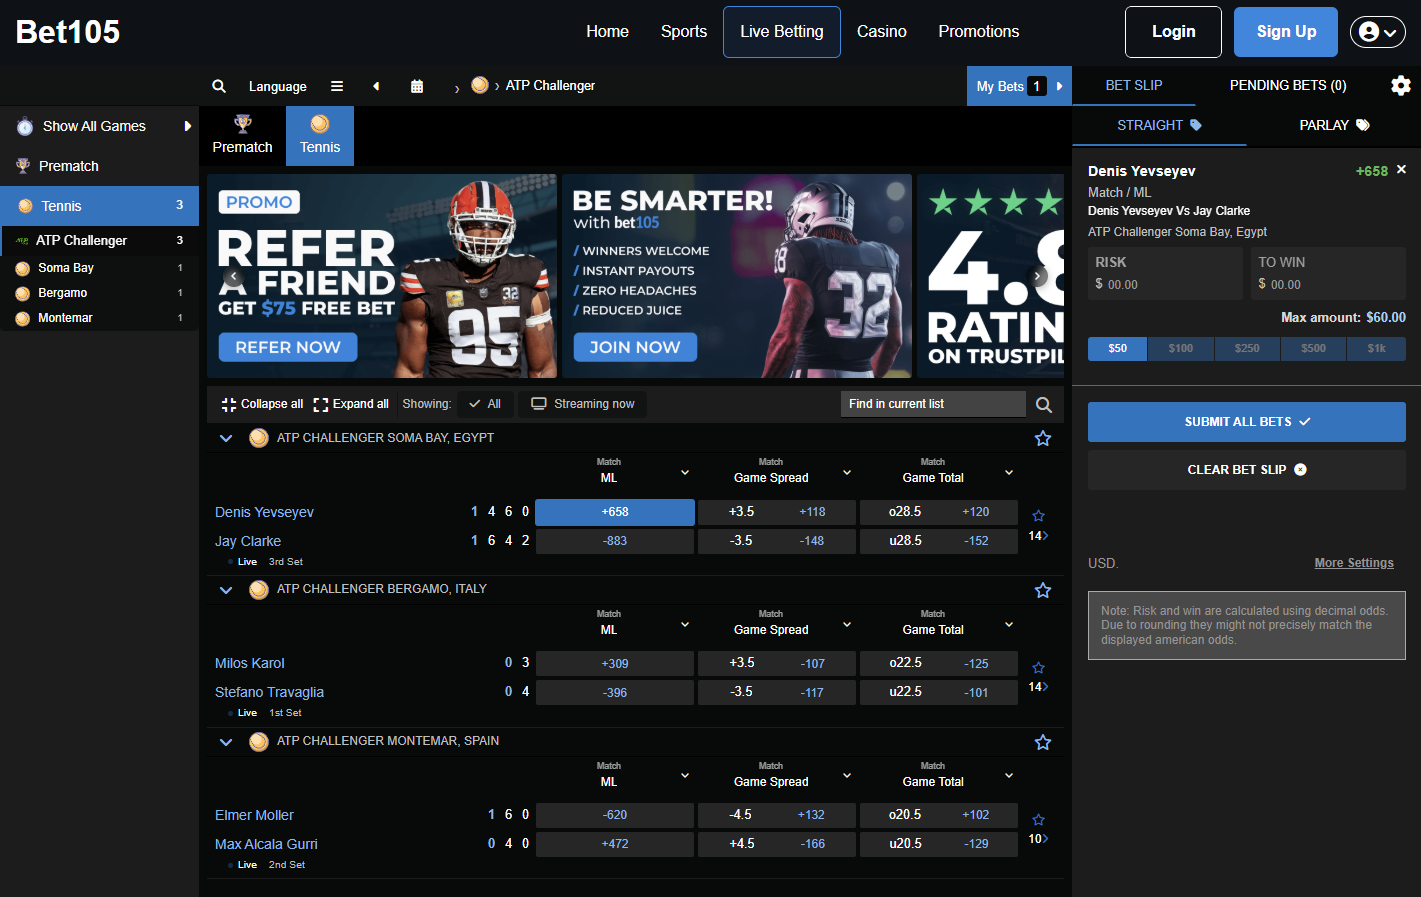Favorite the ATP Challenger Soma Bay event
The image size is (1421, 897).
[1043, 437]
